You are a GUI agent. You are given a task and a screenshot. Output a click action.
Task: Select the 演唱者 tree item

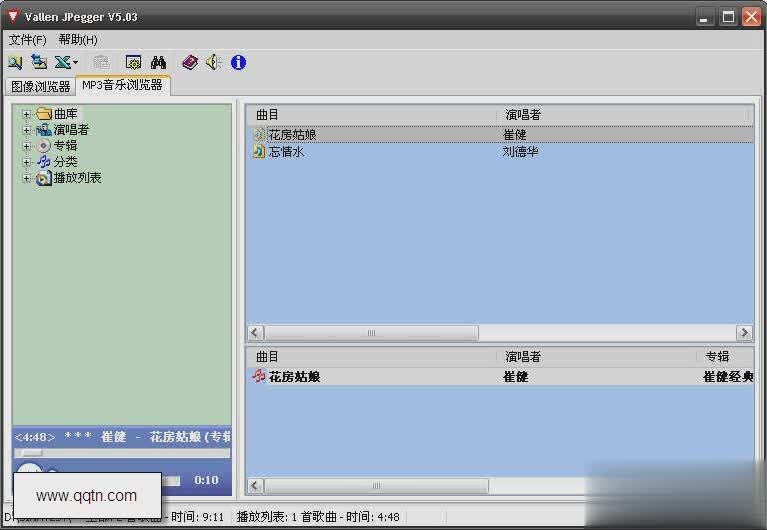(x=71, y=130)
